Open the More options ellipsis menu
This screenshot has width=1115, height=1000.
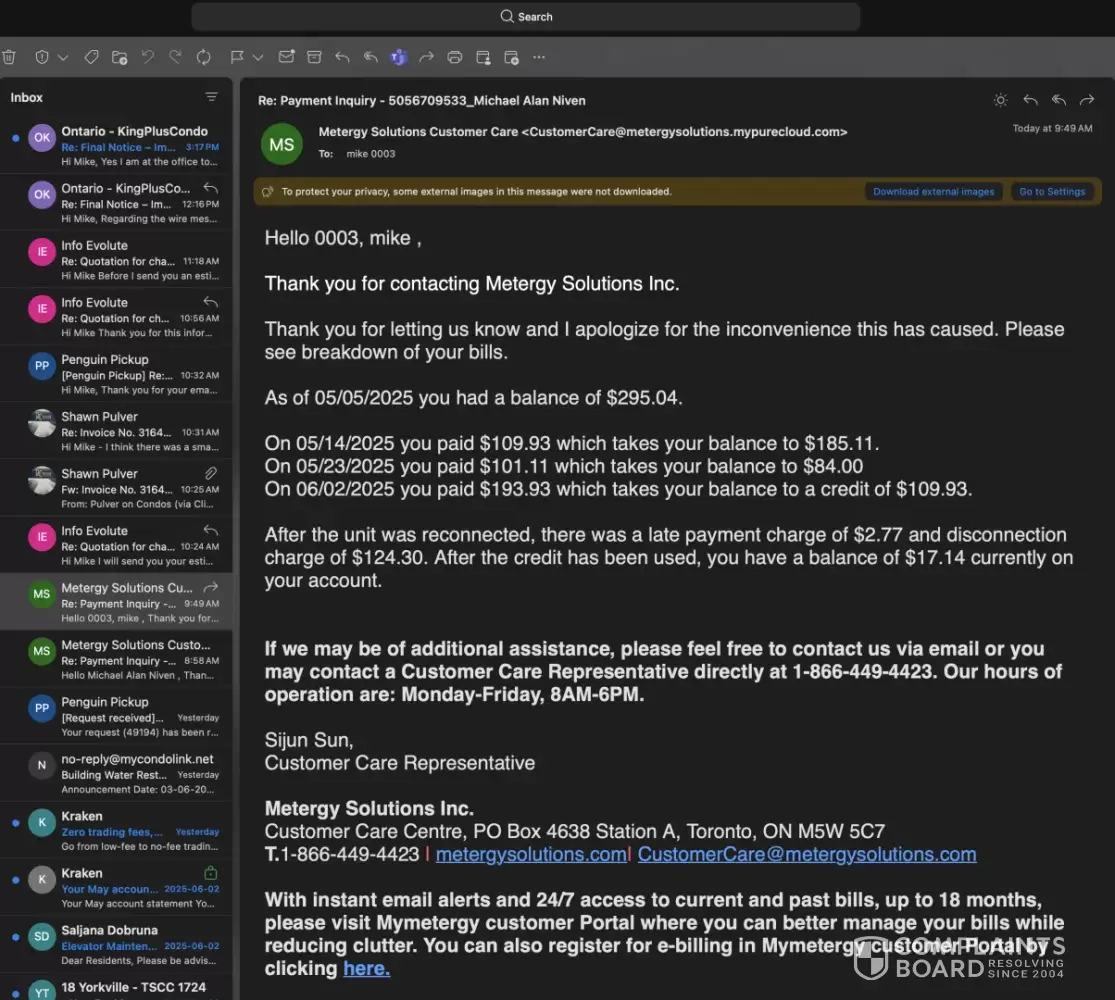pos(539,57)
